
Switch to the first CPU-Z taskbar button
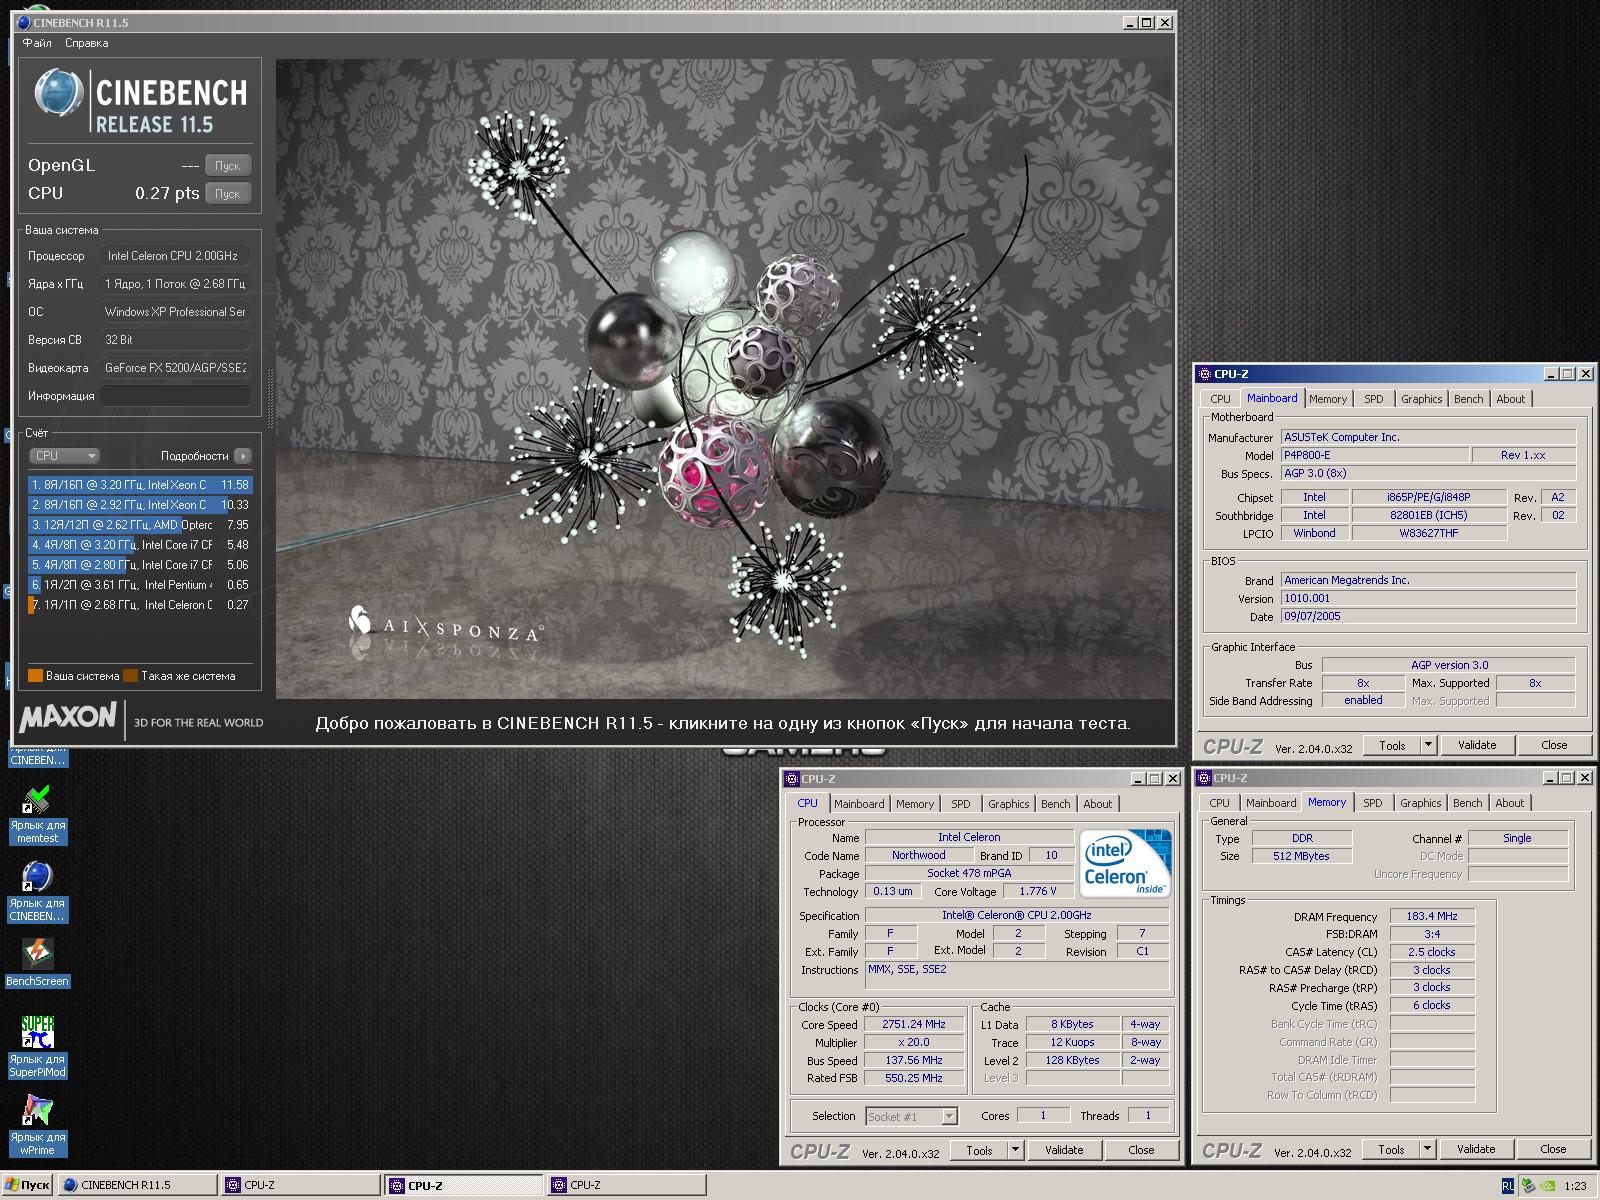pyautogui.click(x=301, y=1185)
